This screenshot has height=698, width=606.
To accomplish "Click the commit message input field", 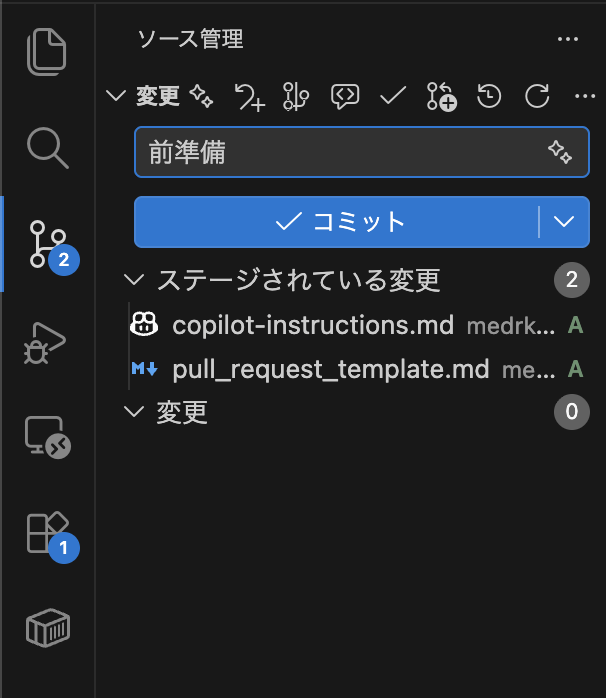I will point(362,152).
